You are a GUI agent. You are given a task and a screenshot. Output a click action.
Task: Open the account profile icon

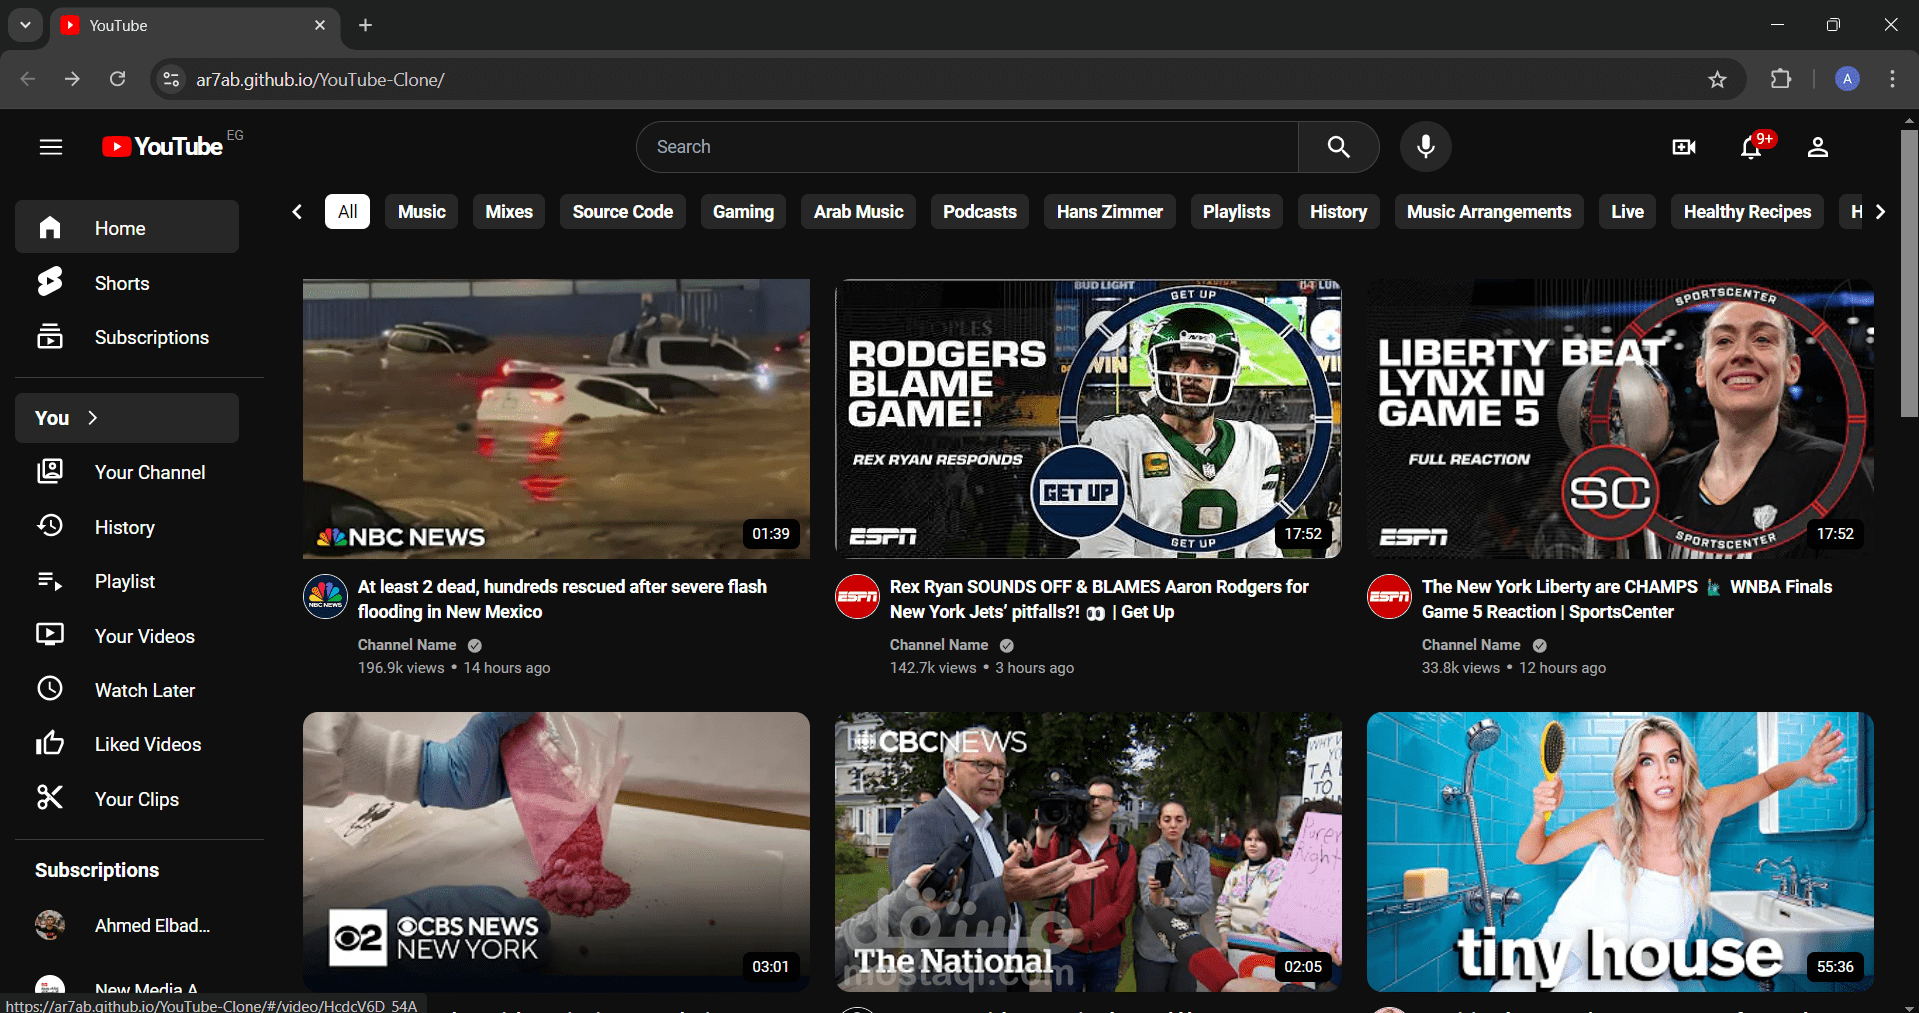[1817, 147]
